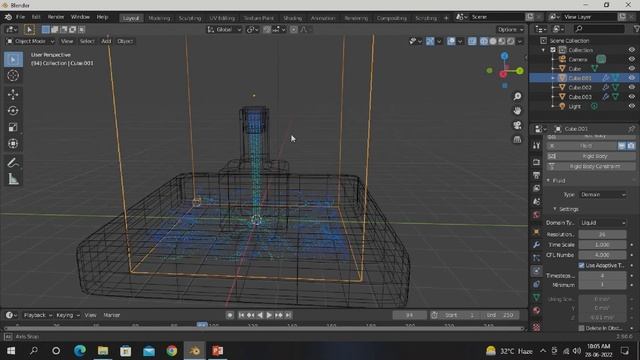Screen dimensions: 640x360
Task: Switch to Shading workspace tab
Action: click(293, 18)
